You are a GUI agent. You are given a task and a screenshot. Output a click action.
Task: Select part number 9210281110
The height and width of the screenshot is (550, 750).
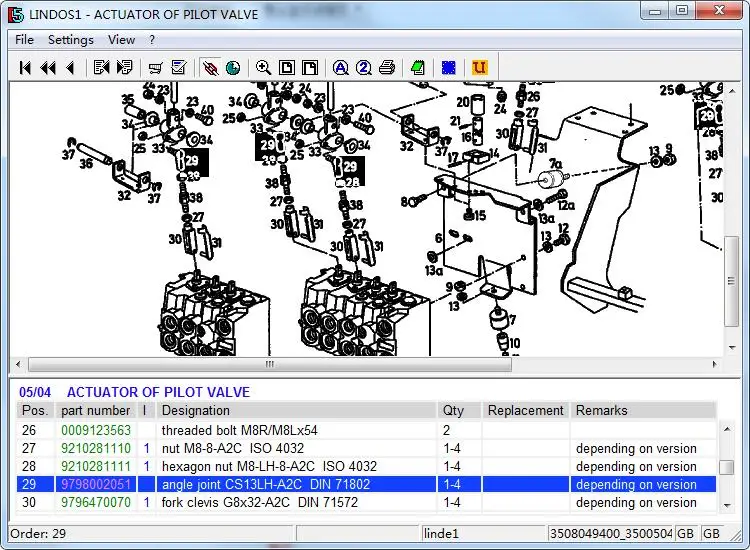tap(96, 448)
